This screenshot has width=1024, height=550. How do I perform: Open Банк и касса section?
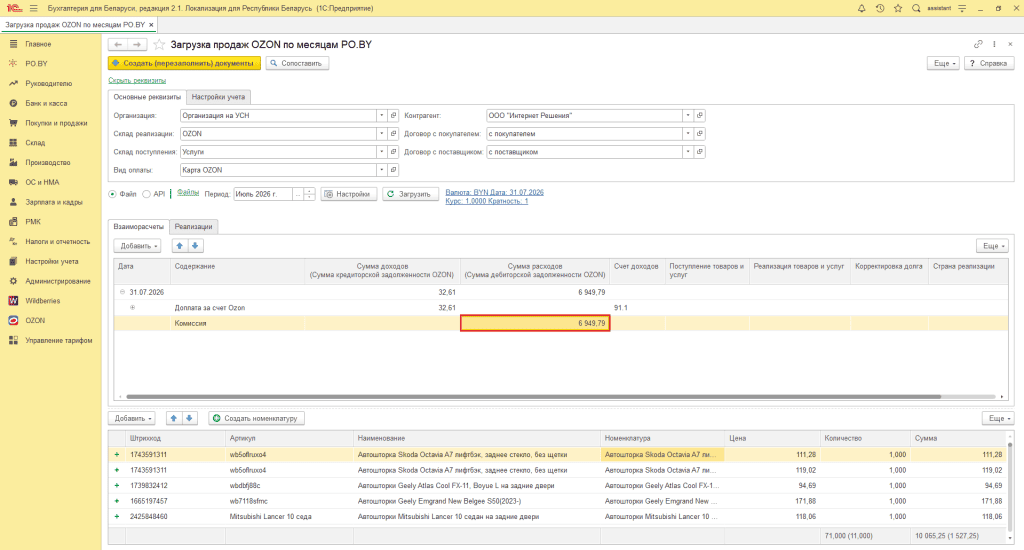[46, 103]
